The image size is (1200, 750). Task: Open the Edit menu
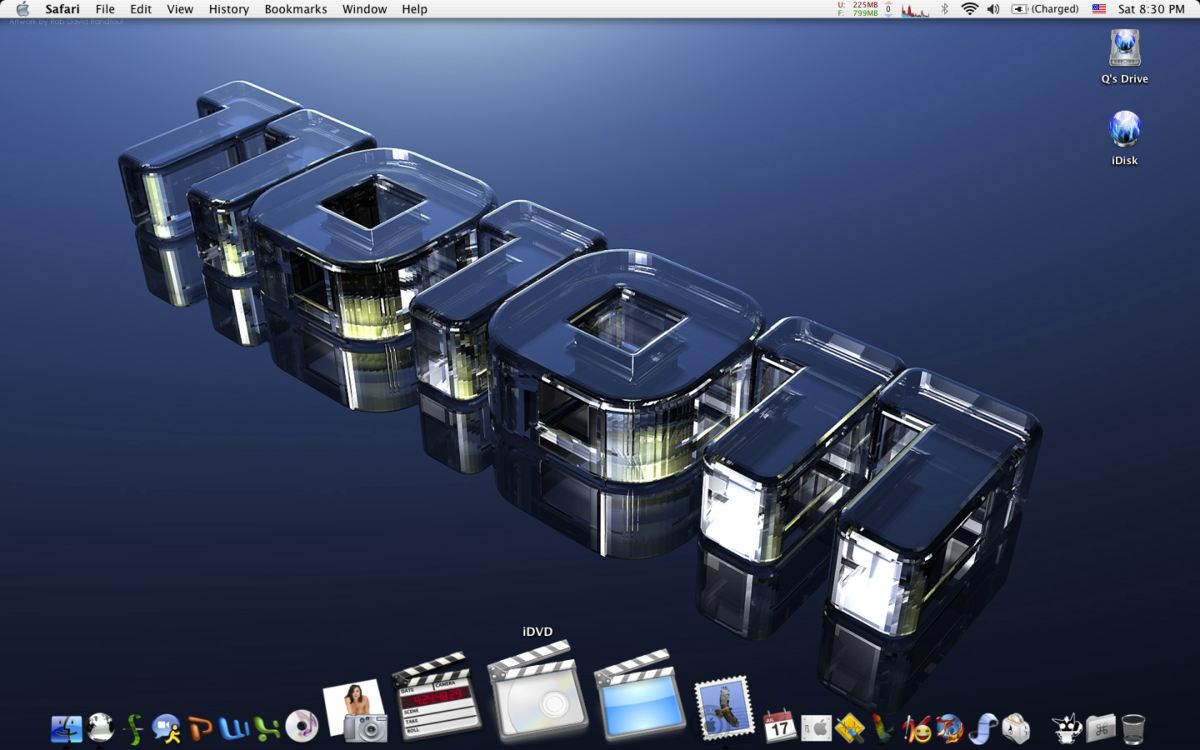[x=141, y=9]
